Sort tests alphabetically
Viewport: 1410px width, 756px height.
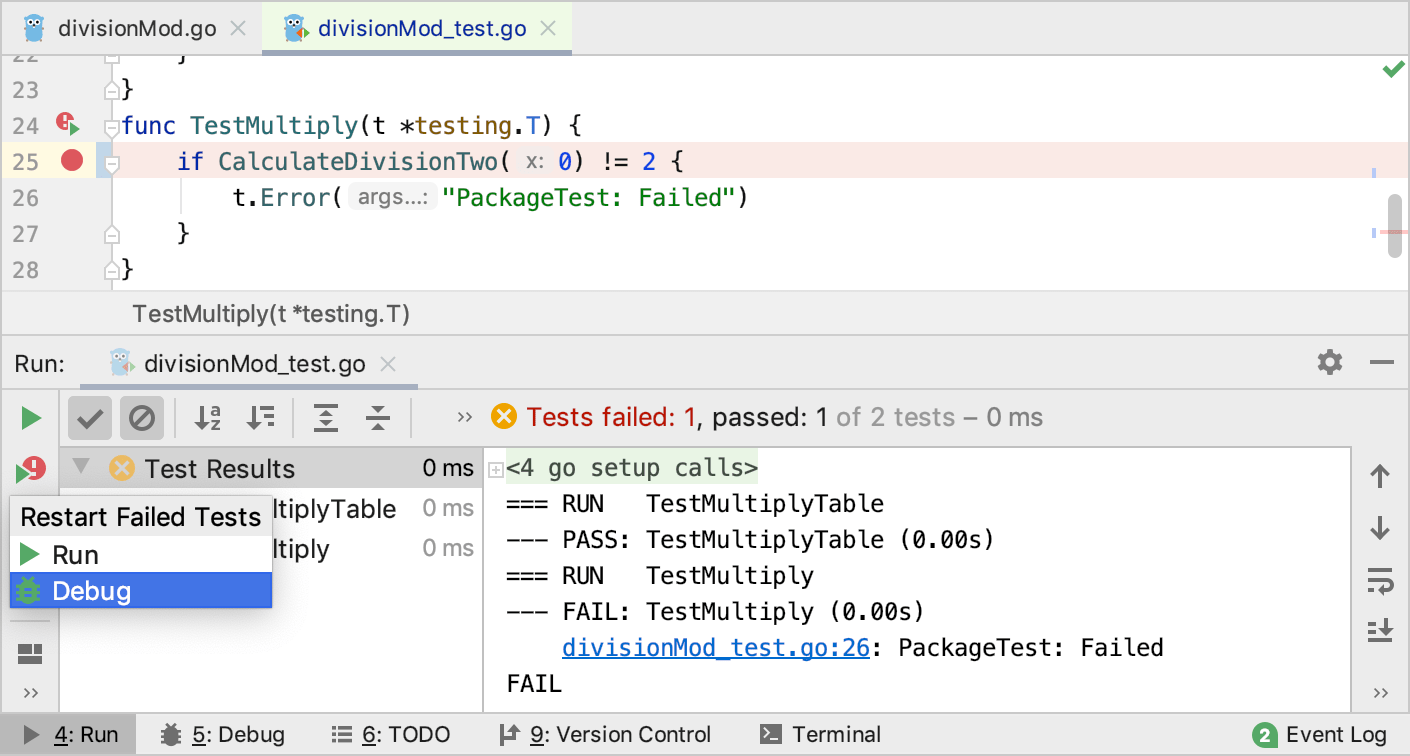coord(207,418)
